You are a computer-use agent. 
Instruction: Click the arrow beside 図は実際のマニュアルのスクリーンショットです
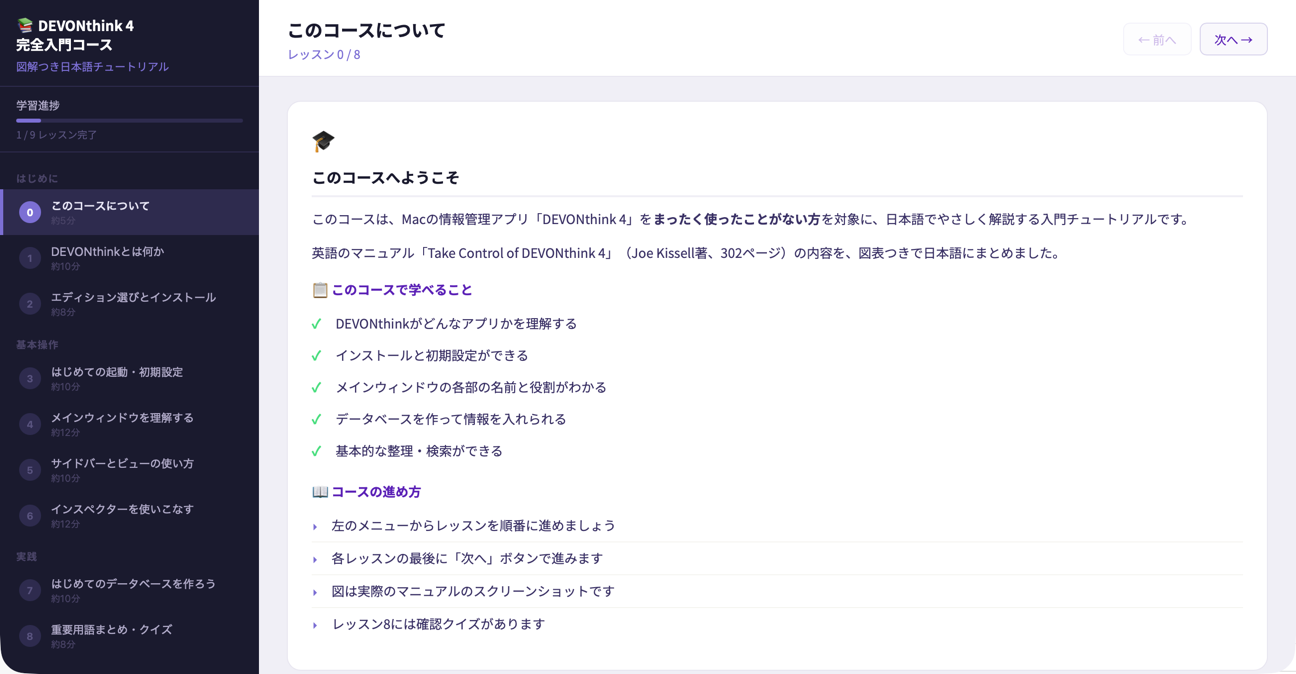[315, 592]
